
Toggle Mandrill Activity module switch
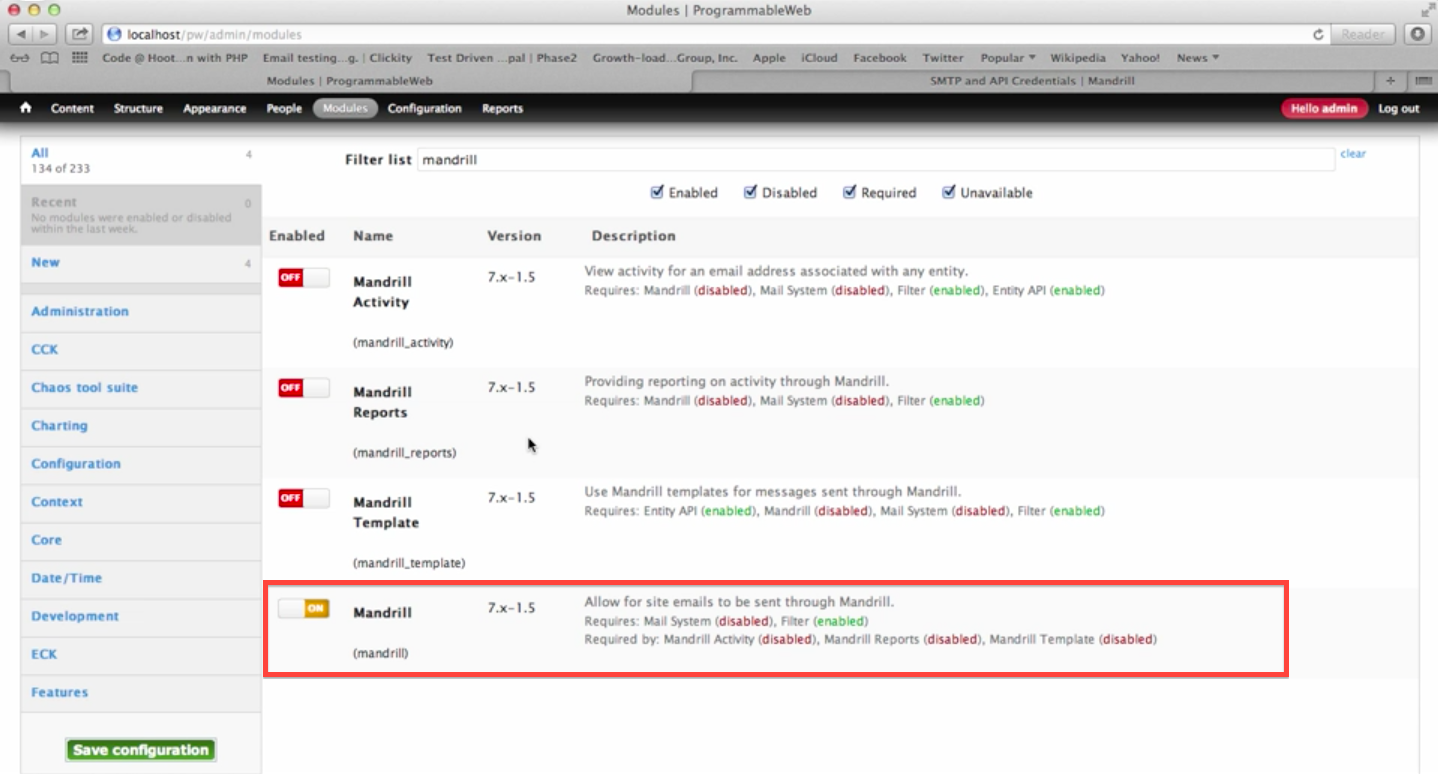tap(304, 278)
